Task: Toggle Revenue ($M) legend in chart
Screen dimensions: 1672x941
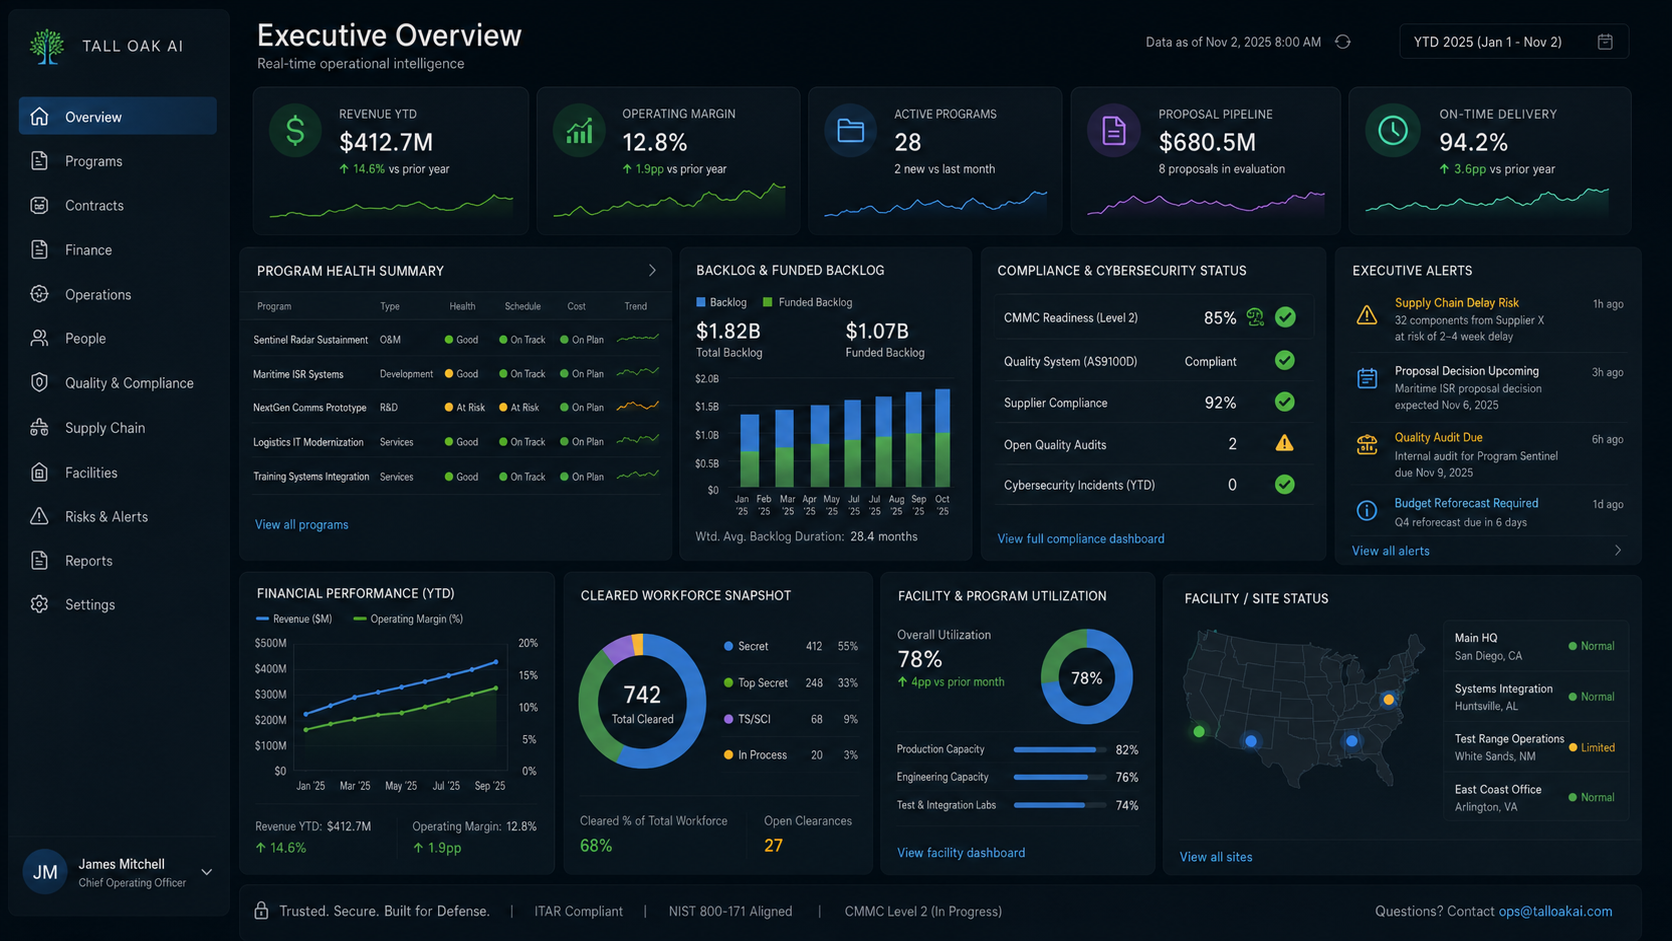Action: 294,619
